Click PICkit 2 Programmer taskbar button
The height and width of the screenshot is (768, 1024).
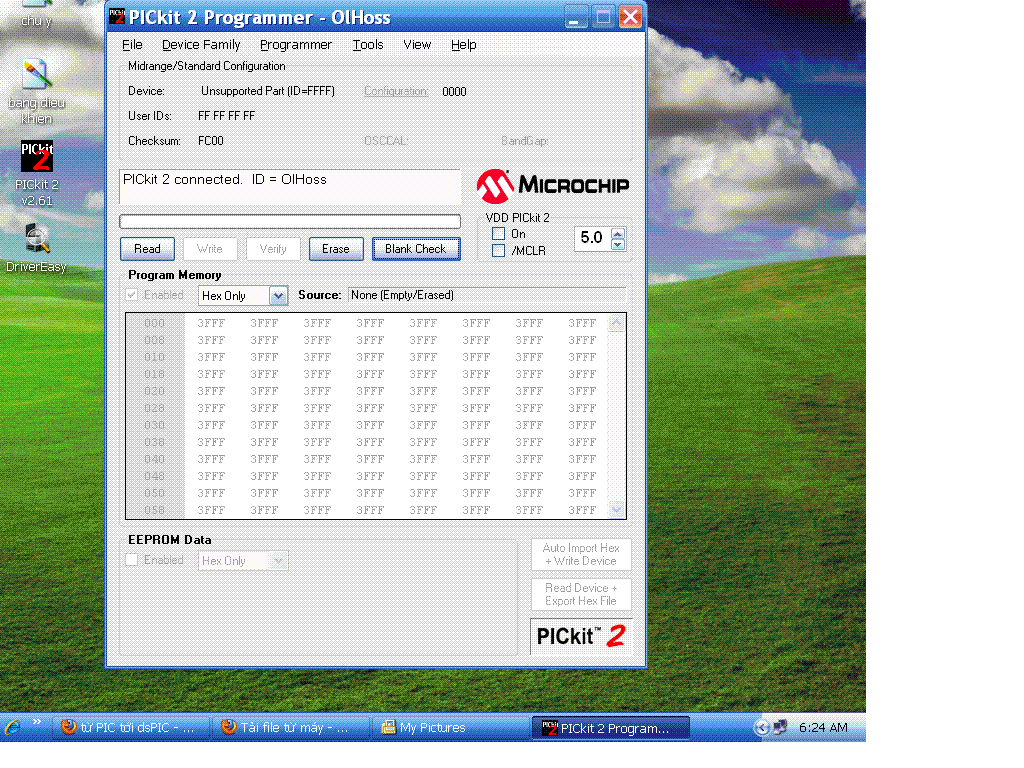coord(611,728)
